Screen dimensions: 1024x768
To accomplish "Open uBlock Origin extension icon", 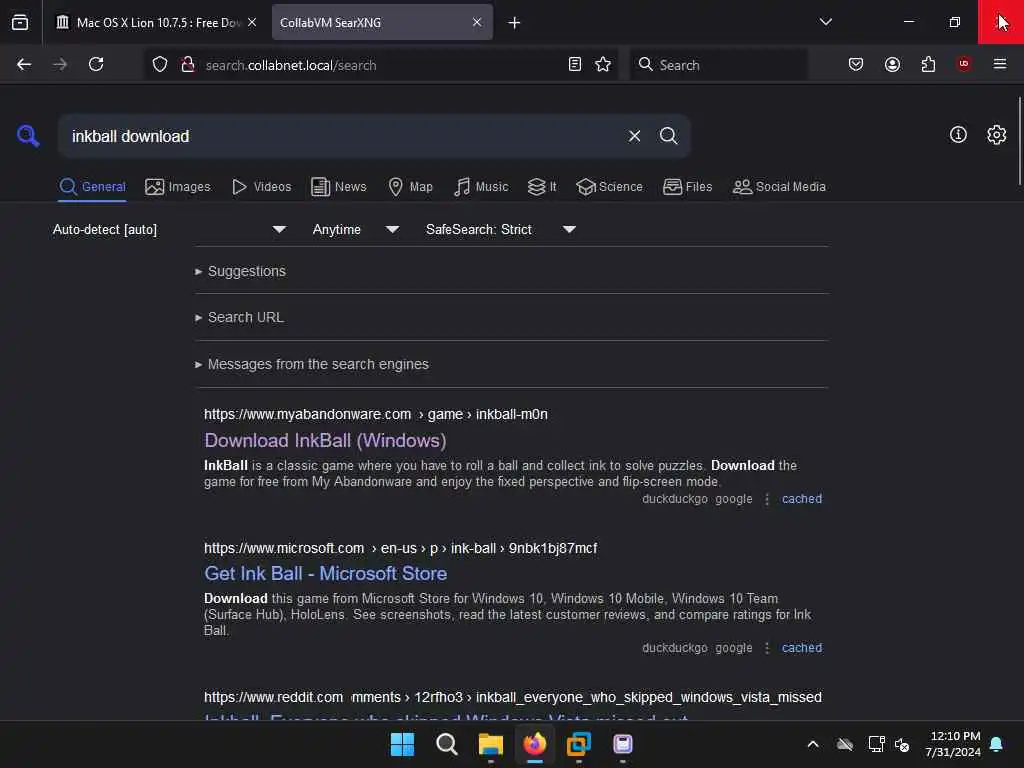I will pyautogui.click(x=963, y=64).
